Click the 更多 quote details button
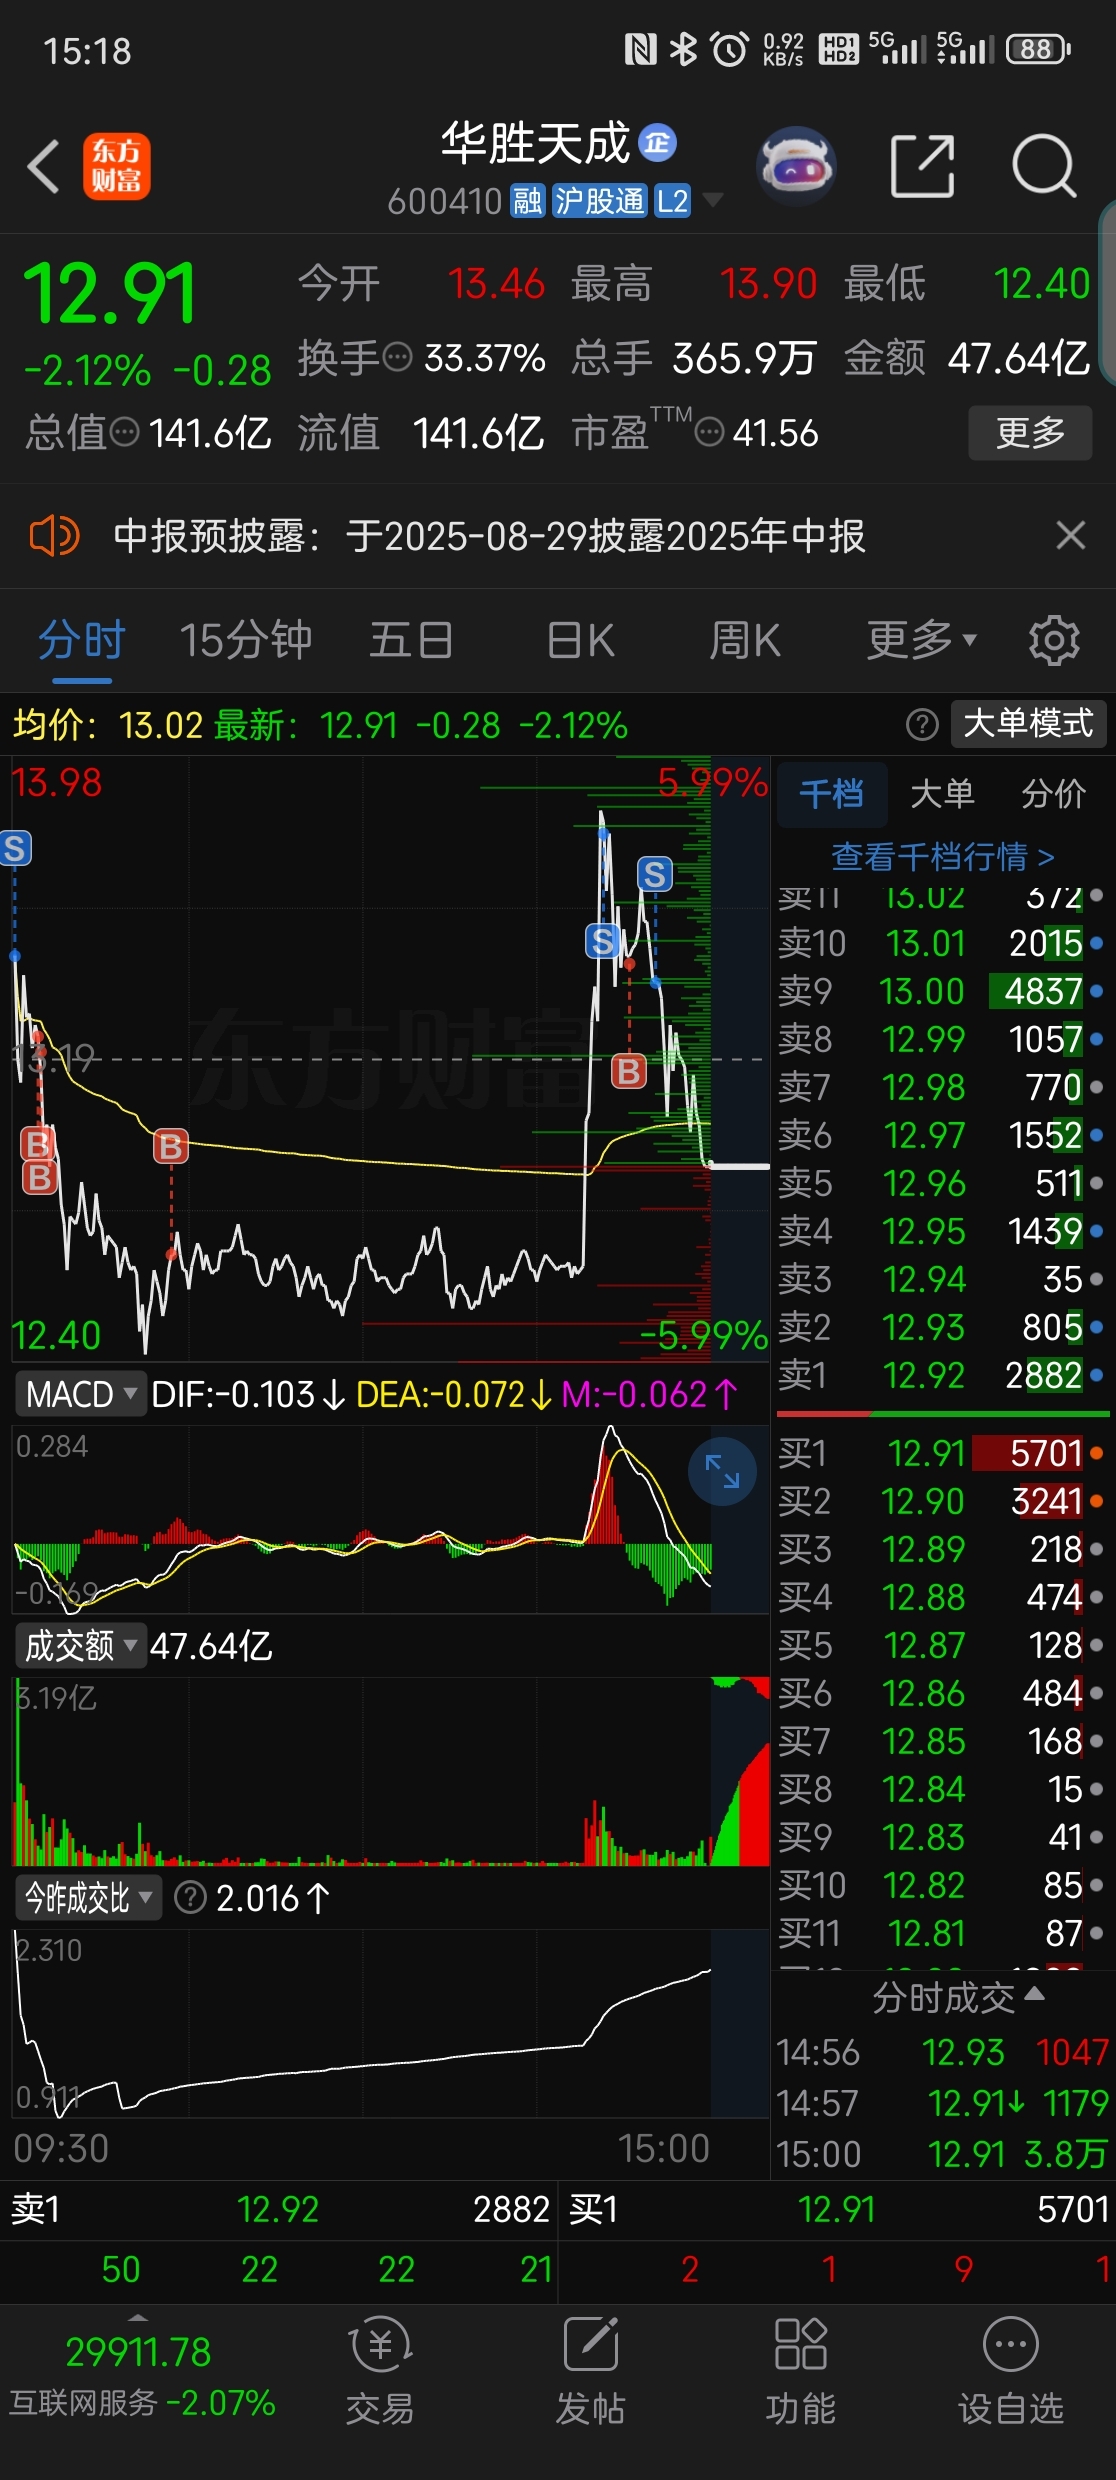The height and width of the screenshot is (2480, 1116). pos(1030,432)
